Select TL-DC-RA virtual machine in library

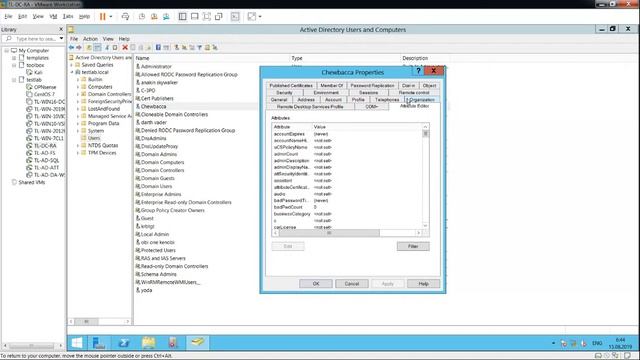42,146
